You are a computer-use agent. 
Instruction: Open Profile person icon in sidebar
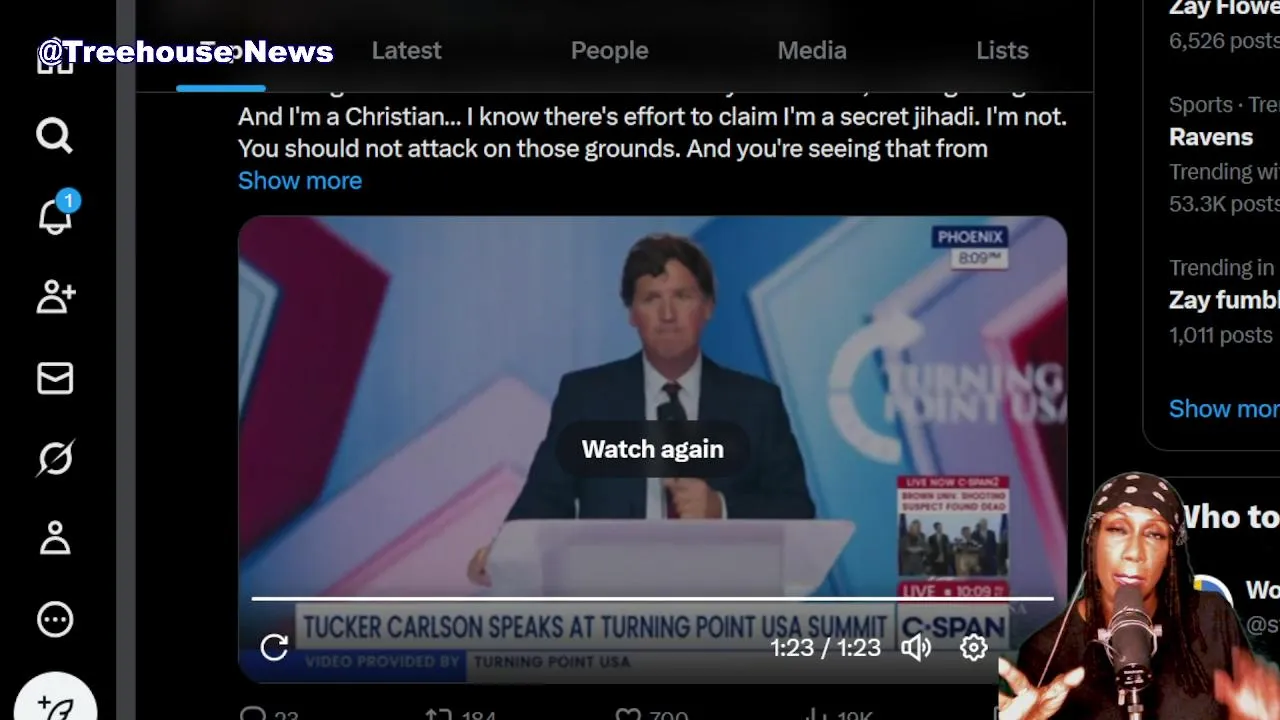pyautogui.click(x=55, y=538)
